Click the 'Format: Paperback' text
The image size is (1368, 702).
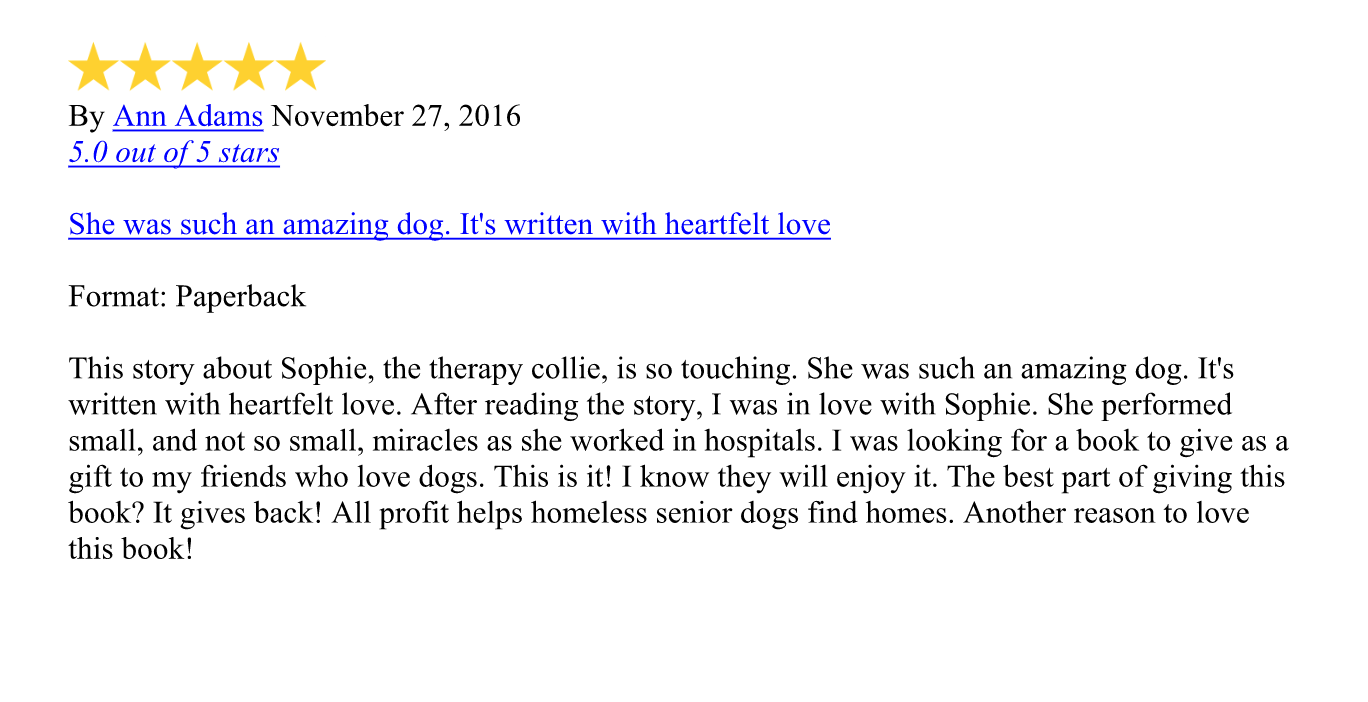point(187,296)
